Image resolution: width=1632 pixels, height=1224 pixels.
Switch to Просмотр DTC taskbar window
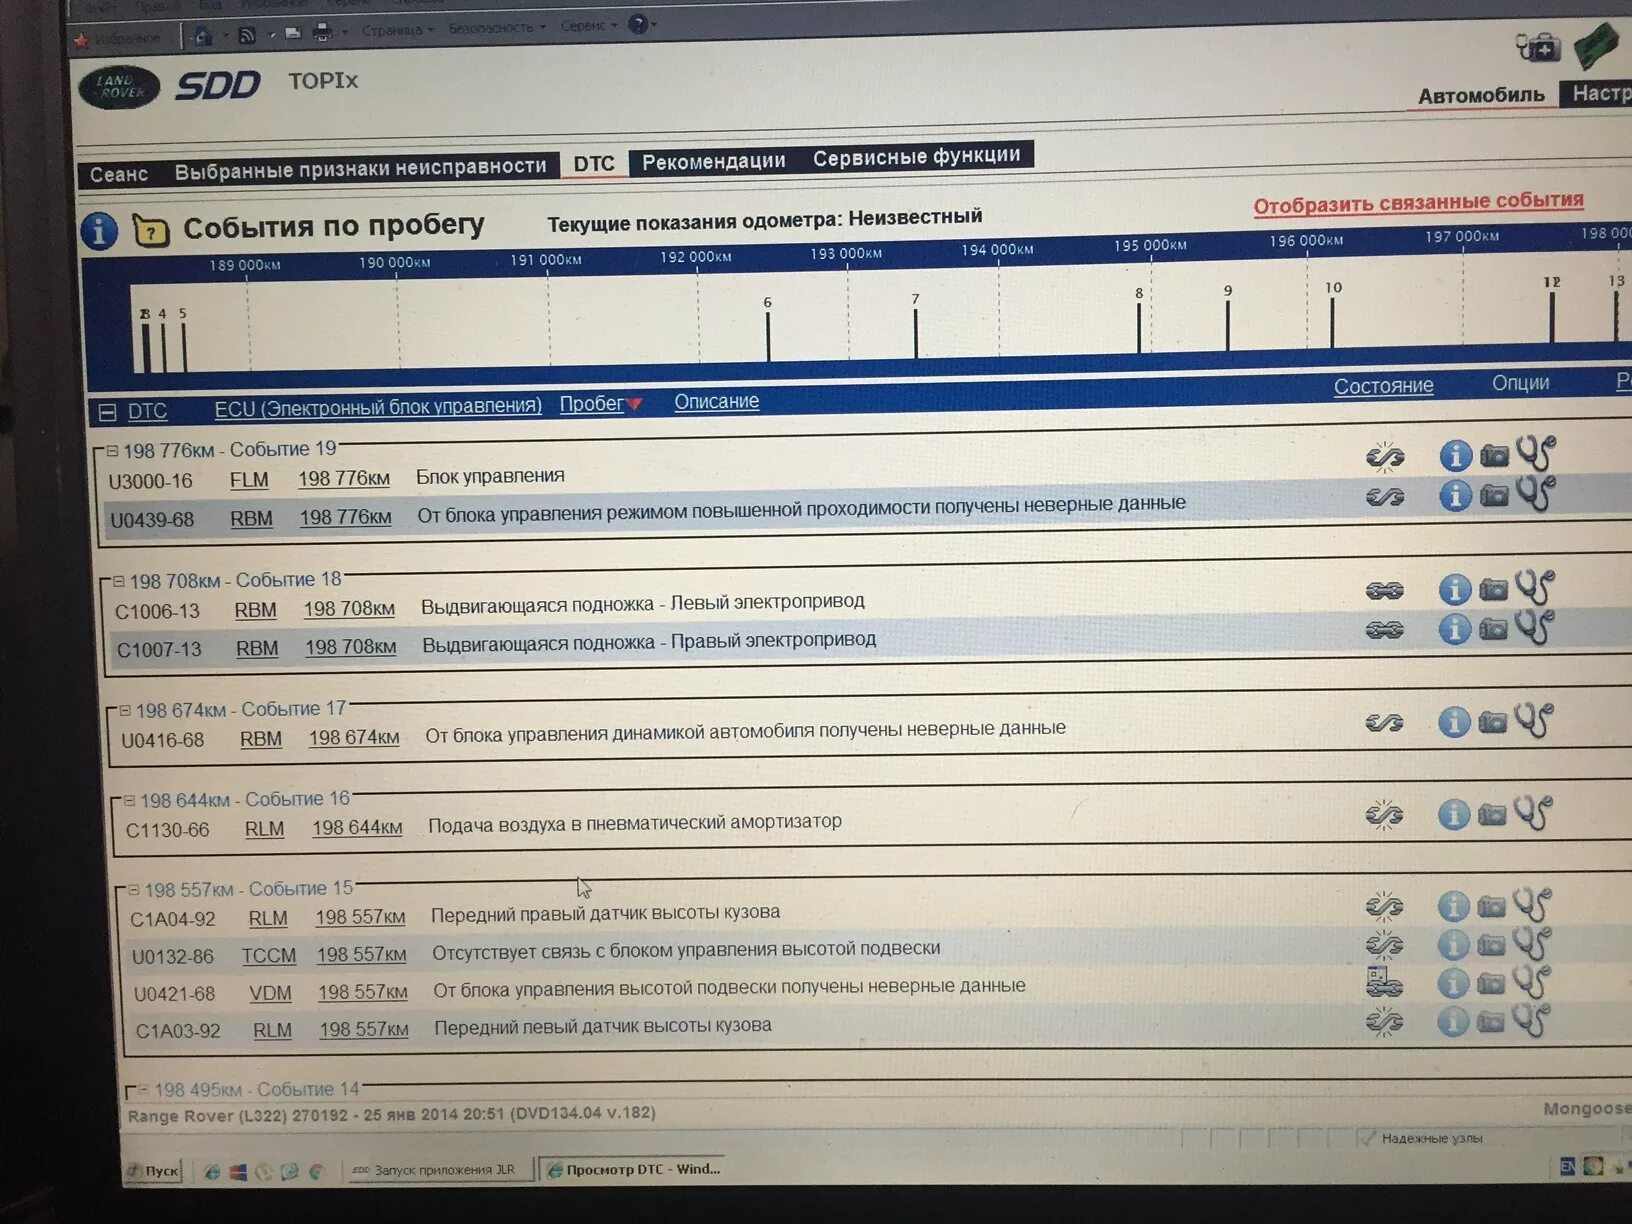coord(634,1168)
